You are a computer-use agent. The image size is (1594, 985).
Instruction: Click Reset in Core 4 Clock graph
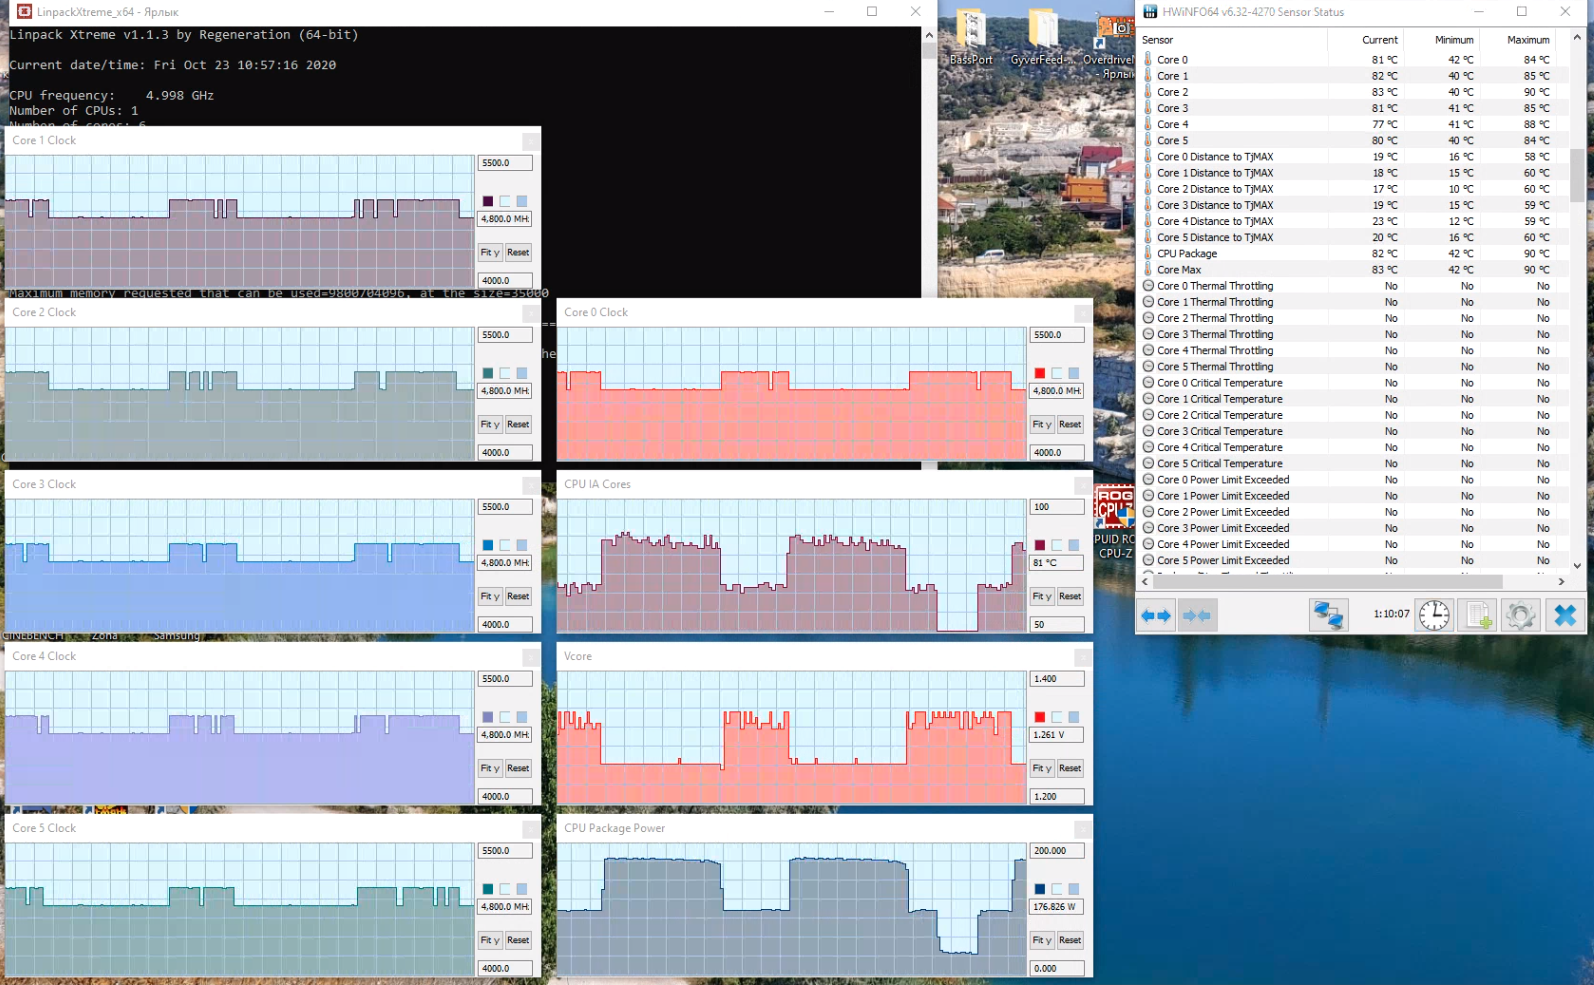[x=518, y=769]
